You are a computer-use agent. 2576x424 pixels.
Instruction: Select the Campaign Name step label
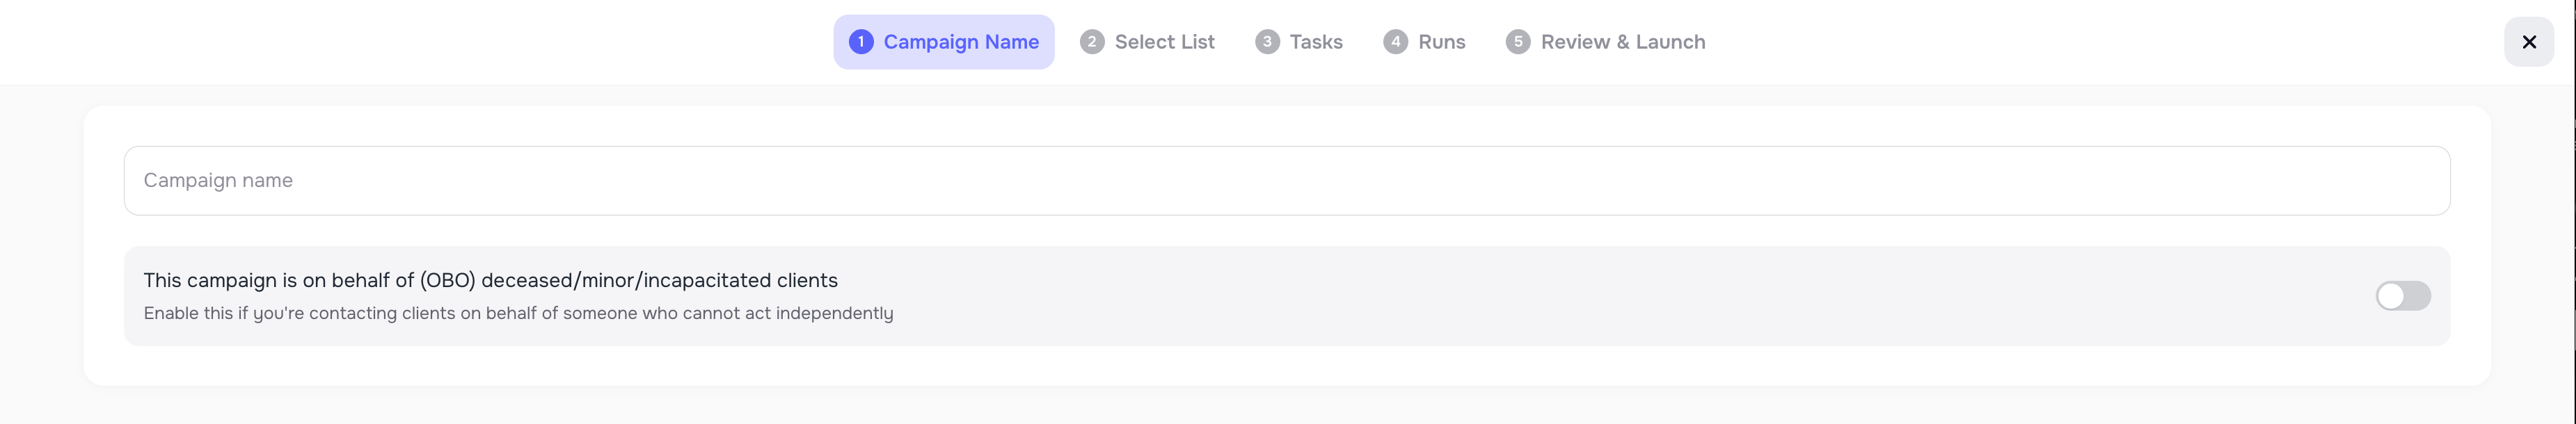[960, 42]
